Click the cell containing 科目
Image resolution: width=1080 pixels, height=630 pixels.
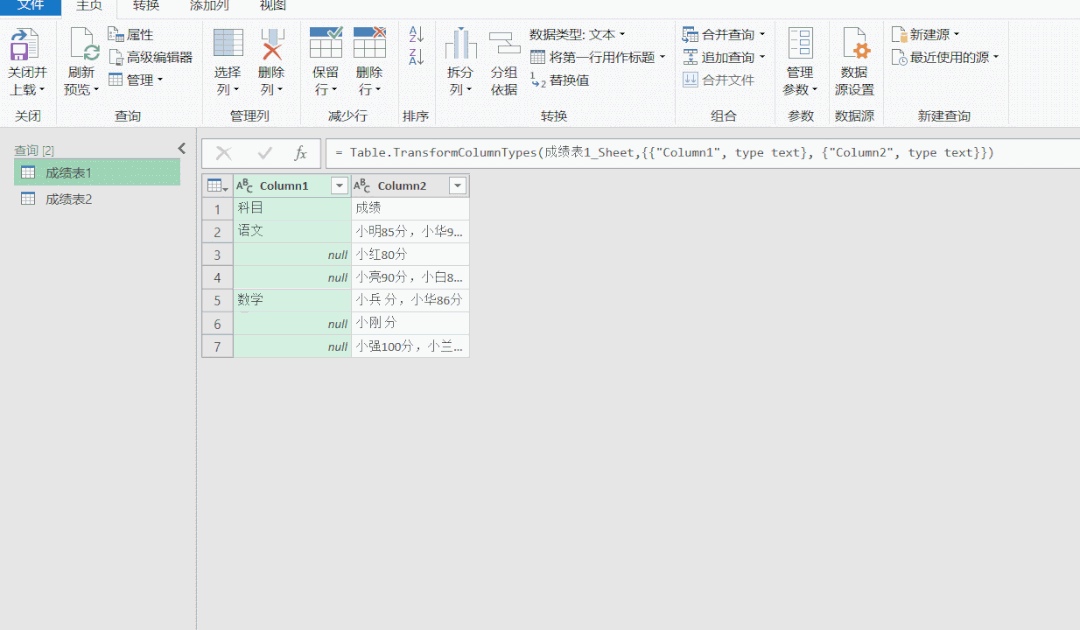point(292,208)
